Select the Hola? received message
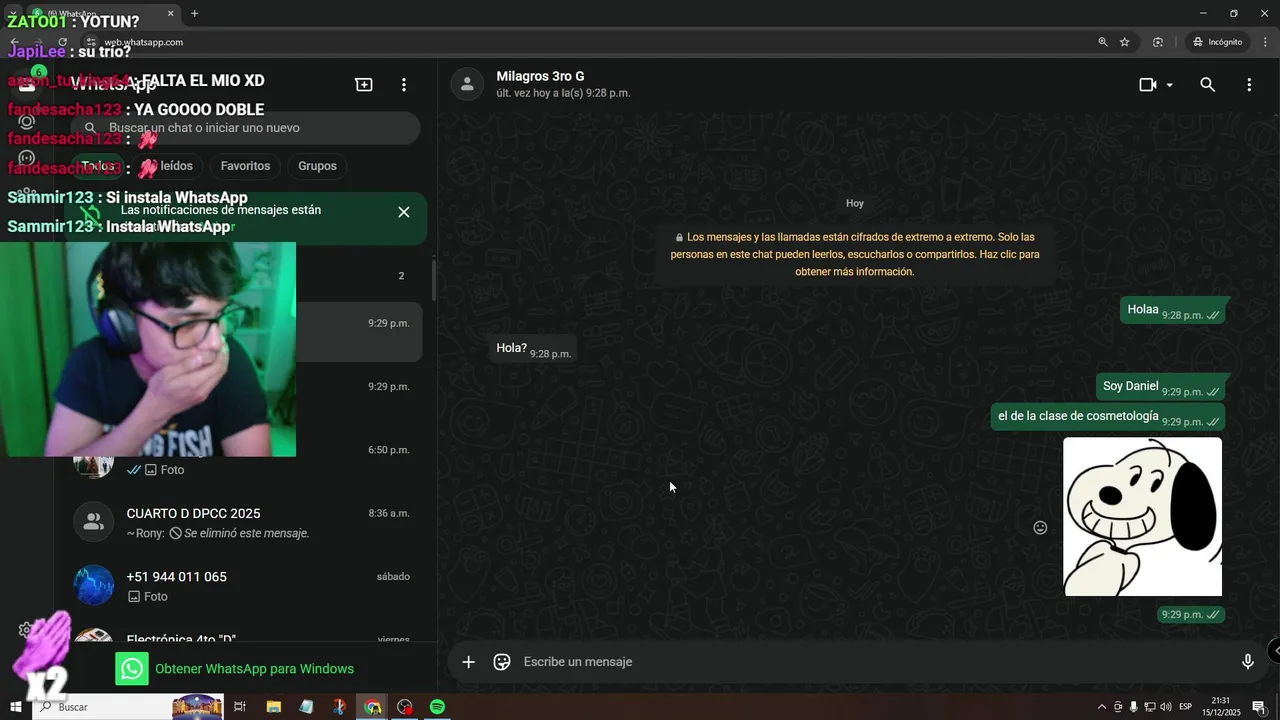Viewport: 1280px width, 720px height. pos(532,349)
